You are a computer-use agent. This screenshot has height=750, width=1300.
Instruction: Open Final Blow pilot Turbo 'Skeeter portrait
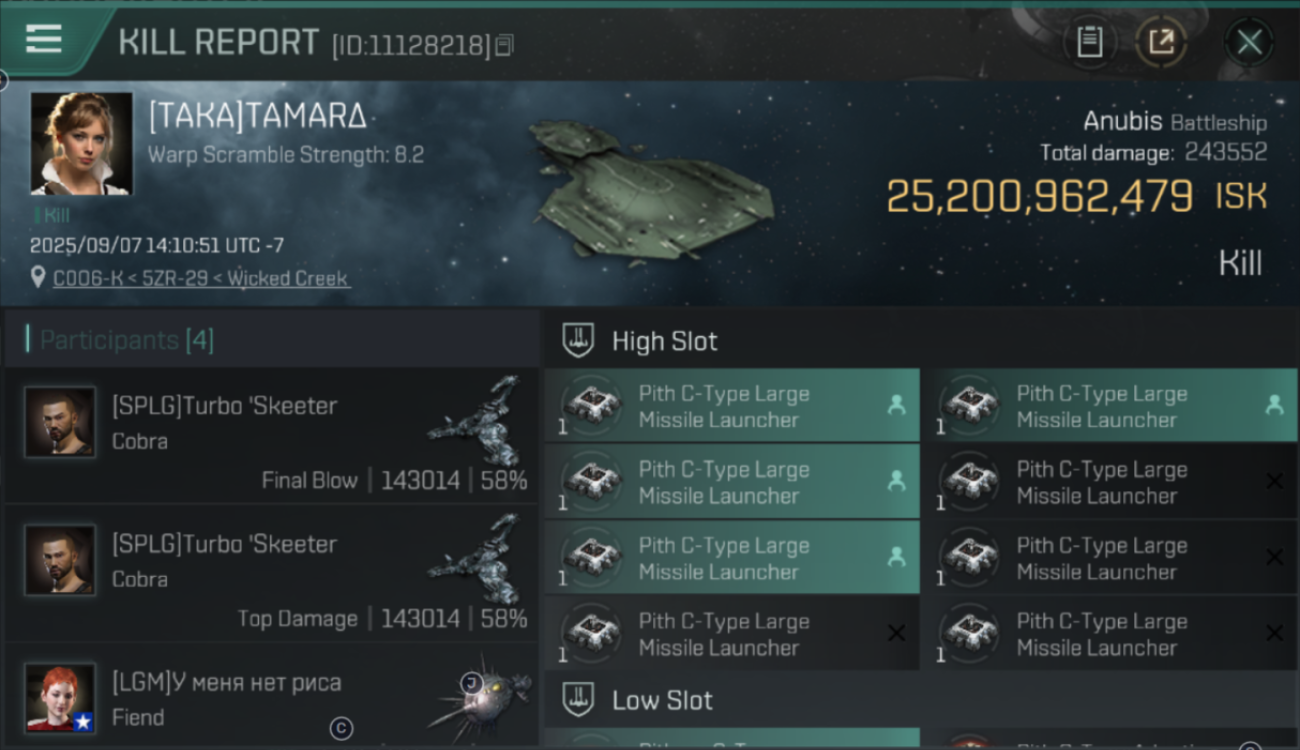(x=60, y=422)
